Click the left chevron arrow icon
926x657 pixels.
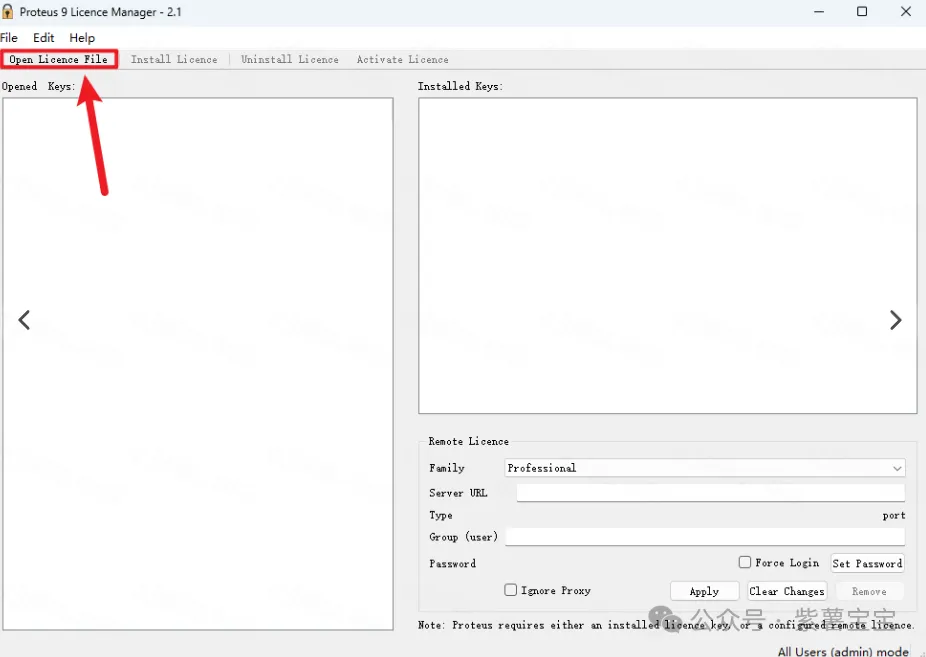point(24,320)
